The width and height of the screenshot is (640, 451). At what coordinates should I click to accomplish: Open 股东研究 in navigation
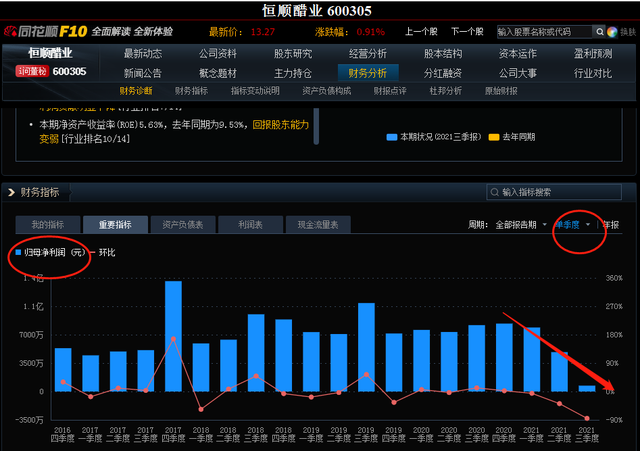(293, 53)
